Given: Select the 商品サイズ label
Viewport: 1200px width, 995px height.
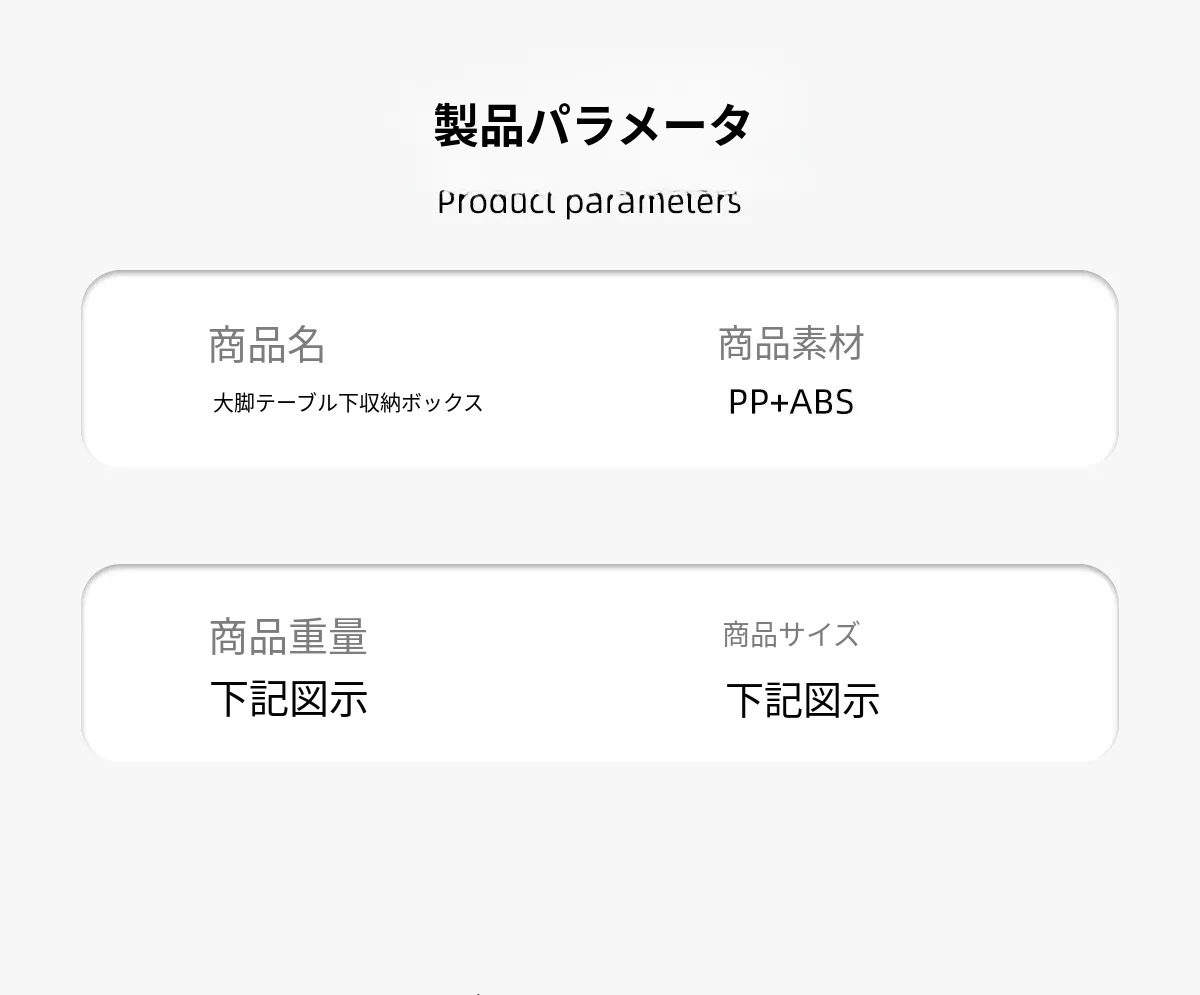Looking at the screenshot, I should [x=790, y=634].
